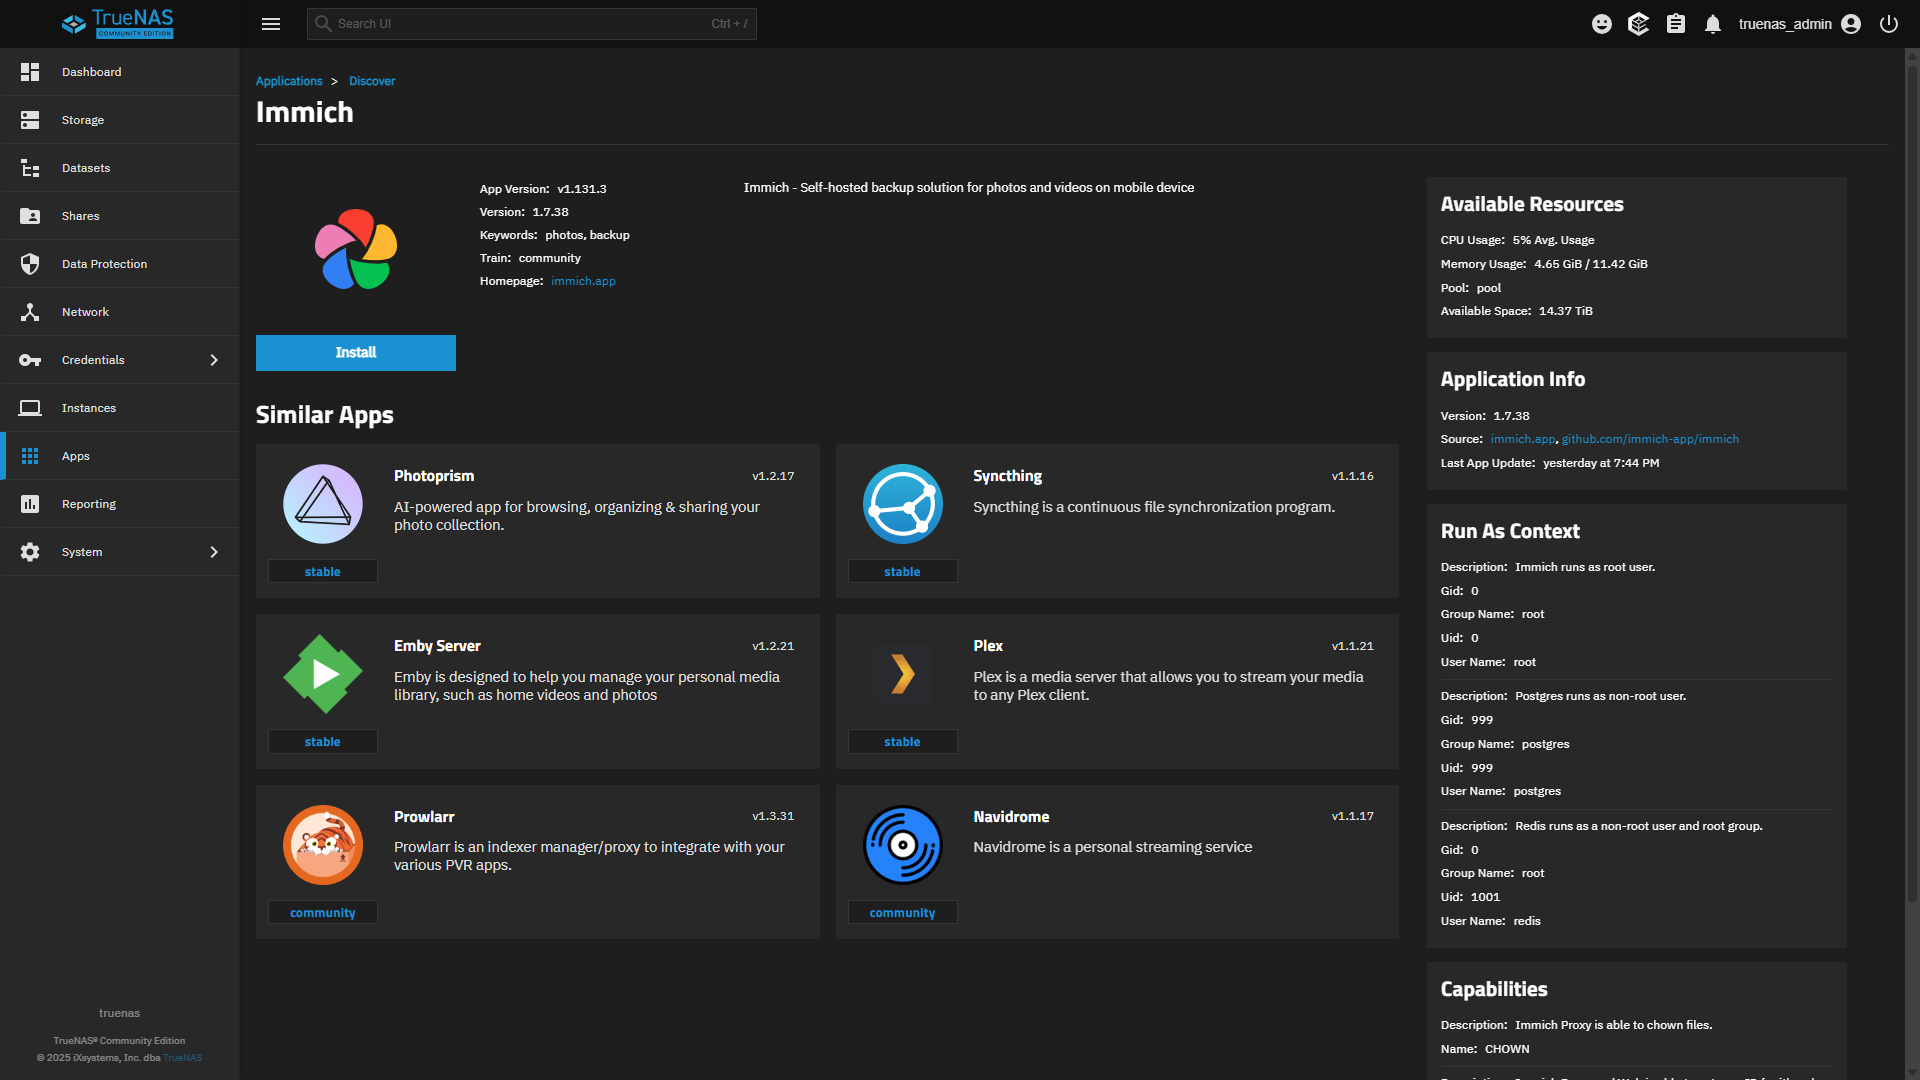1920x1080 pixels.
Task: Click the TrueCommand status icon
Action: [x=1638, y=24]
